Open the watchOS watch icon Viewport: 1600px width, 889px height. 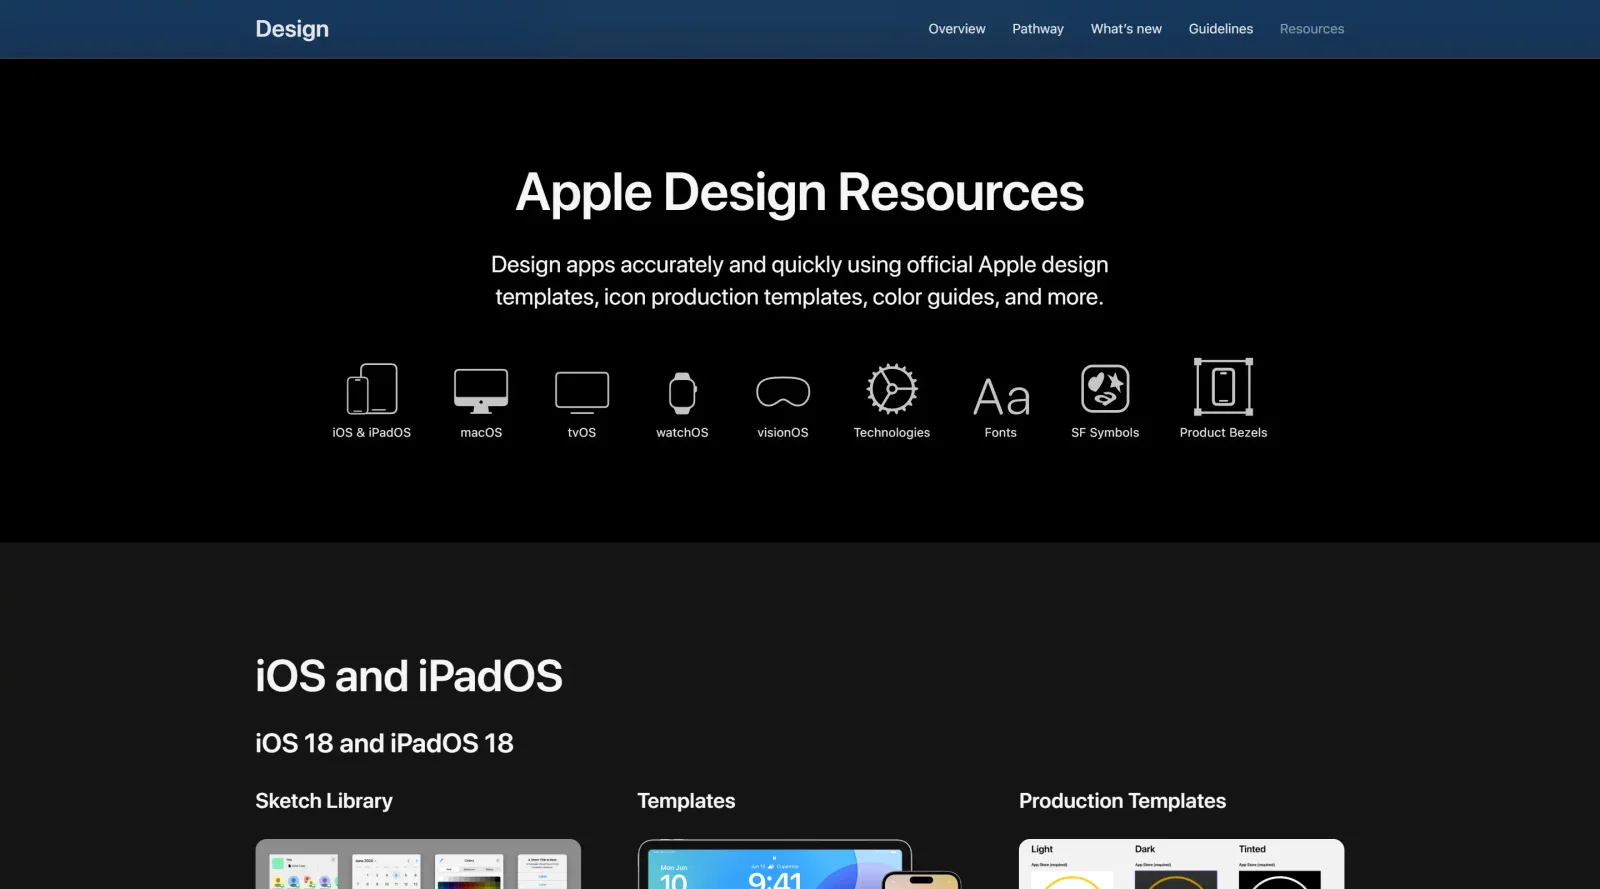pos(682,393)
